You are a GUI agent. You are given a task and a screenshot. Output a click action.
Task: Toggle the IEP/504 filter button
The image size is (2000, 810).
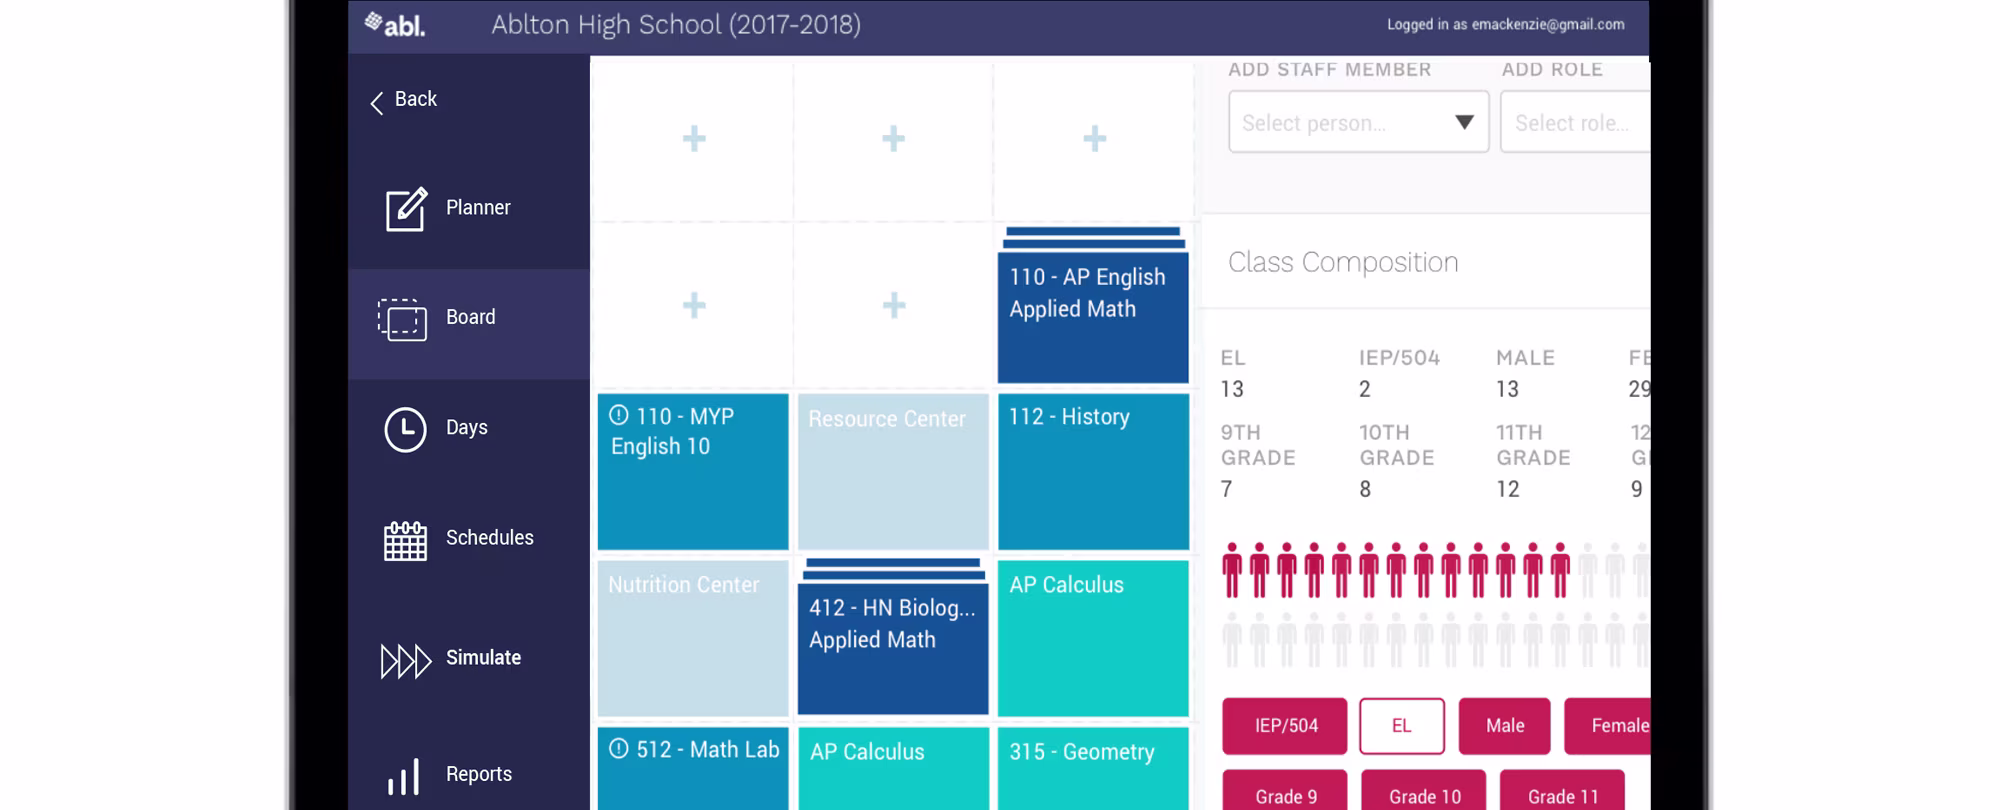click(1285, 726)
